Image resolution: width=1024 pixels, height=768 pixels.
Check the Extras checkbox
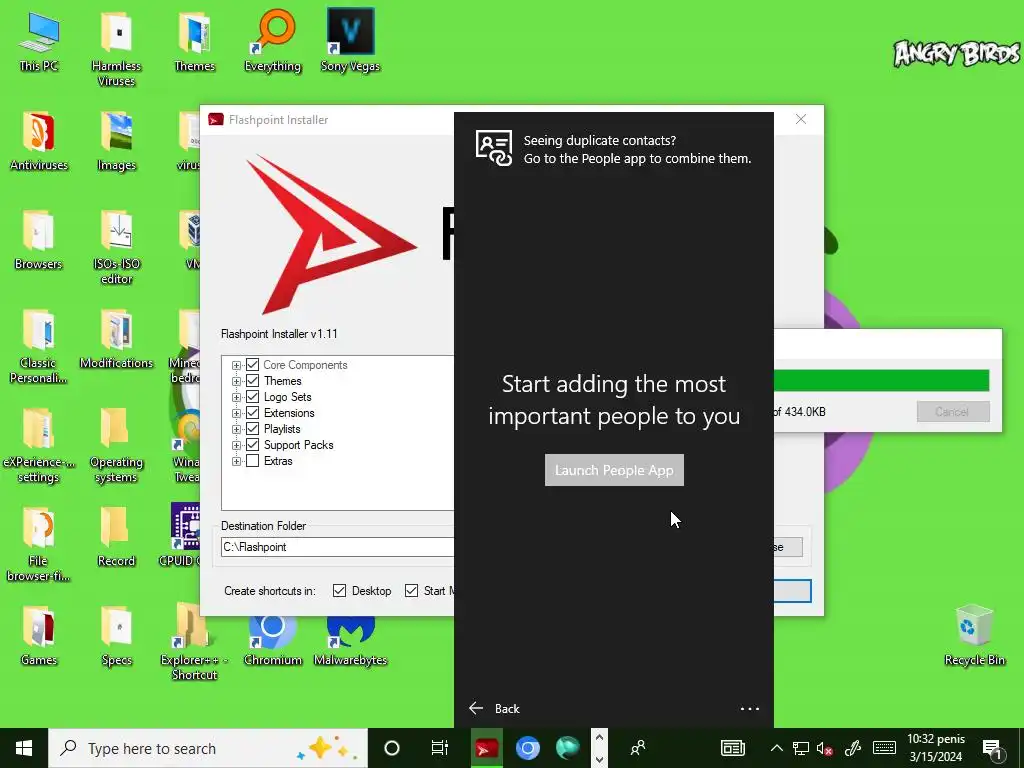[253, 460]
